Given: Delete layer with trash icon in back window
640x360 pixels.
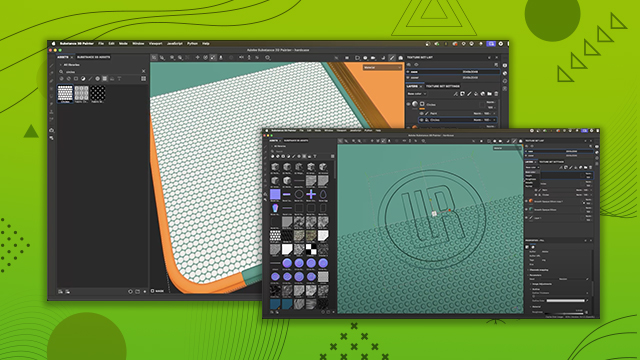Looking at the screenshot, I should (496, 93).
